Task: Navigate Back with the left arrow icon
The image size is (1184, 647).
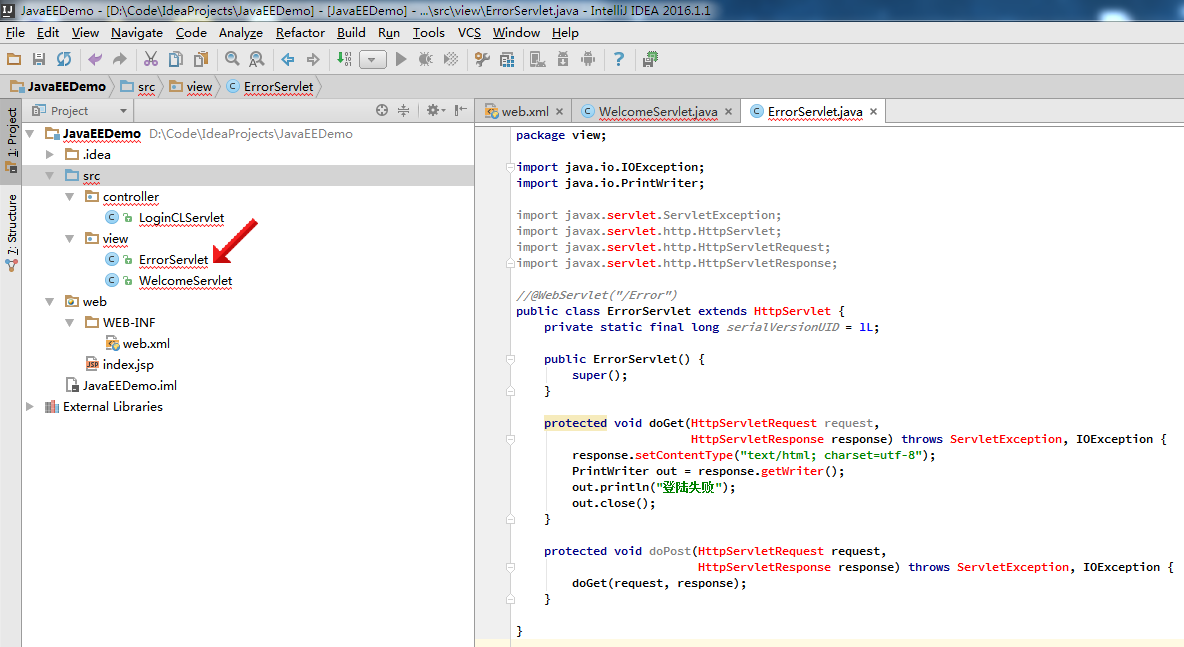Action: (x=288, y=59)
